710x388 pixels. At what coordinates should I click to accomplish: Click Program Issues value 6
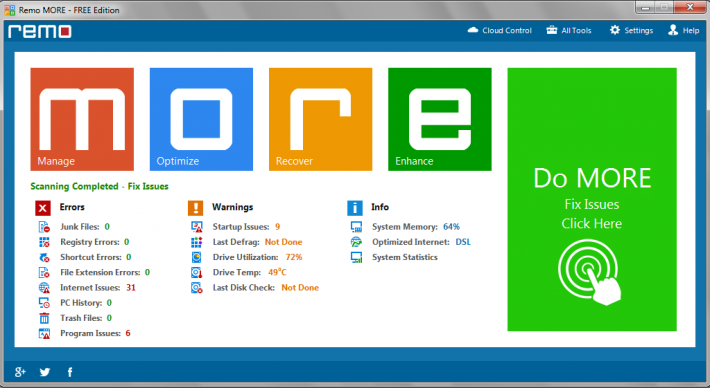(128, 333)
